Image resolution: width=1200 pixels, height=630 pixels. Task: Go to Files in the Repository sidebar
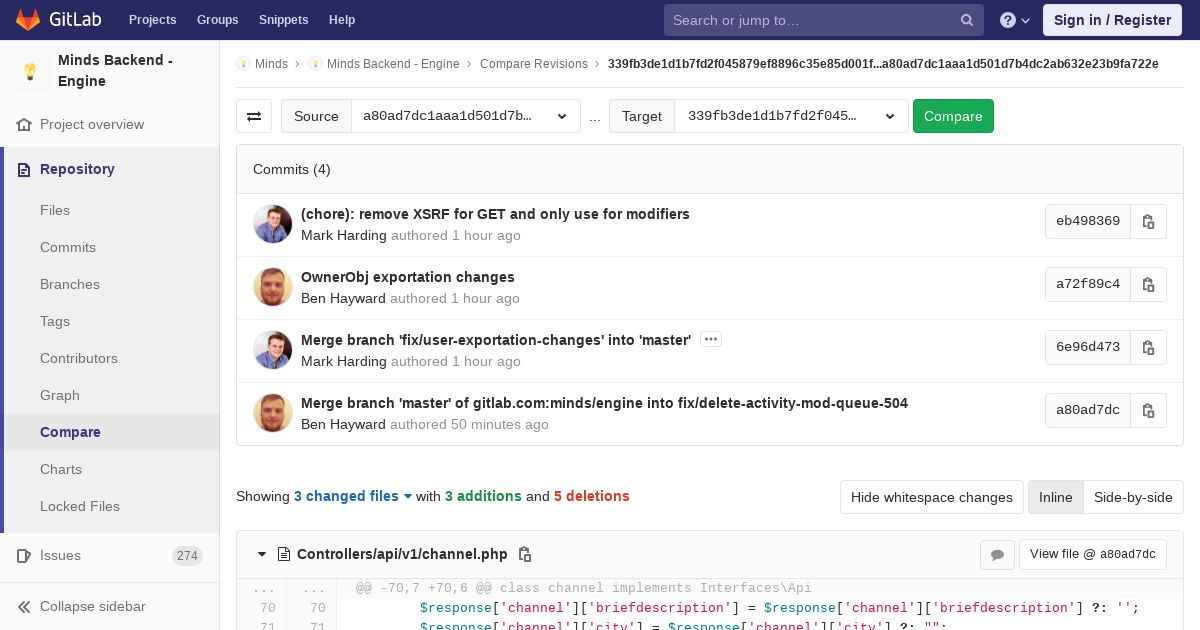pos(55,210)
